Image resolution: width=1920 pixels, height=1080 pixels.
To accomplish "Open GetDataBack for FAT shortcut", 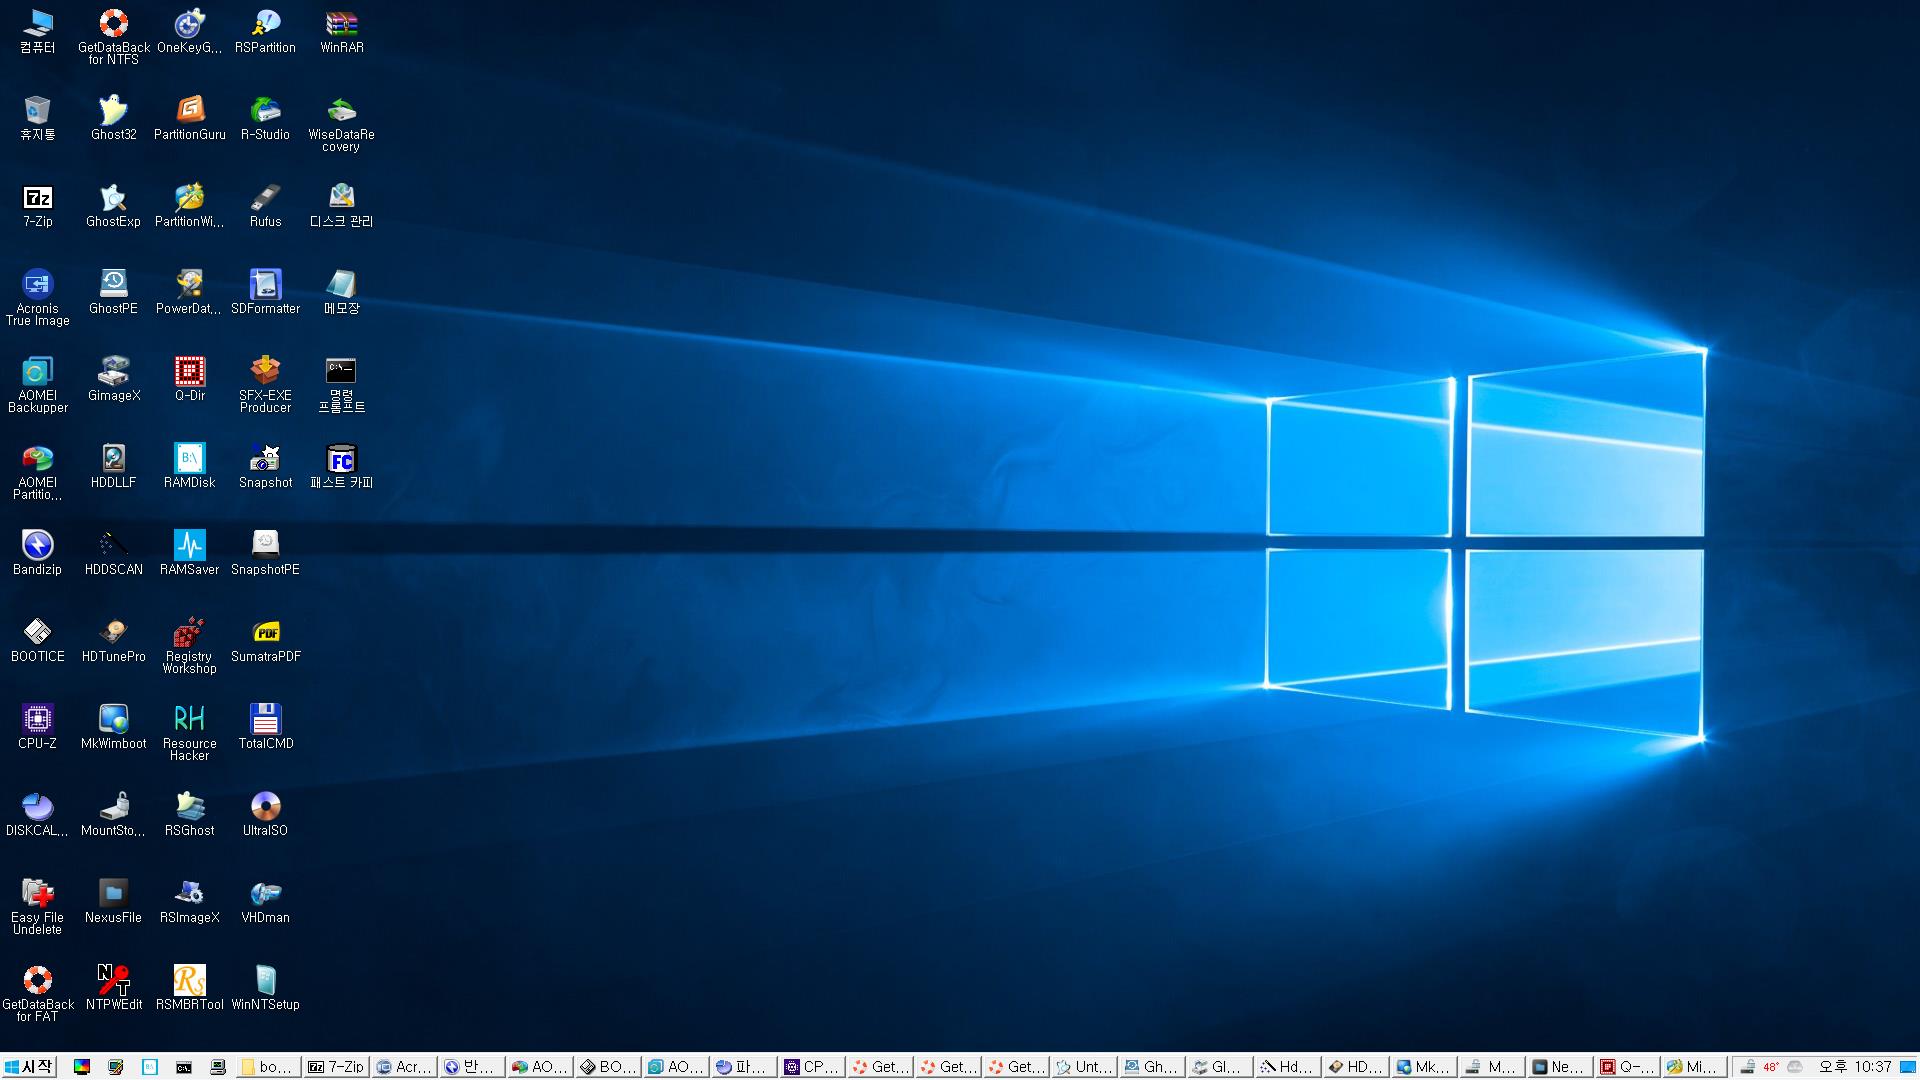I will [x=38, y=993].
